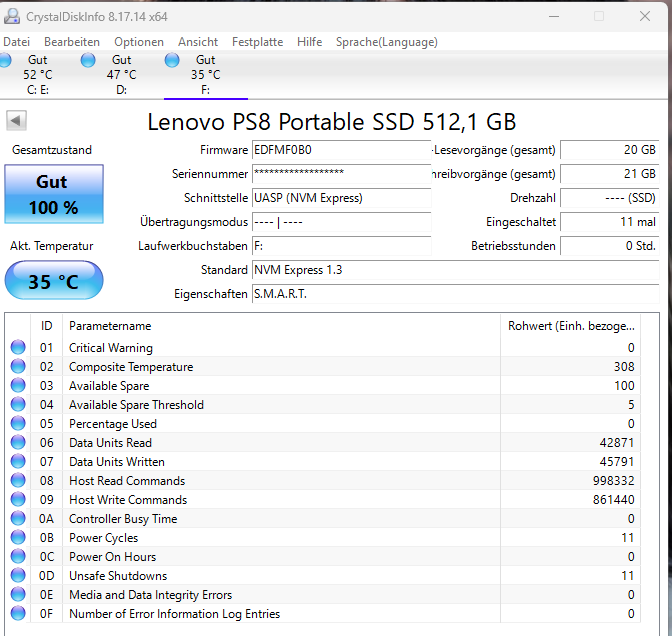Switch to the 47 °C D: disk tab
The width and height of the screenshot is (672, 636).
point(121,75)
